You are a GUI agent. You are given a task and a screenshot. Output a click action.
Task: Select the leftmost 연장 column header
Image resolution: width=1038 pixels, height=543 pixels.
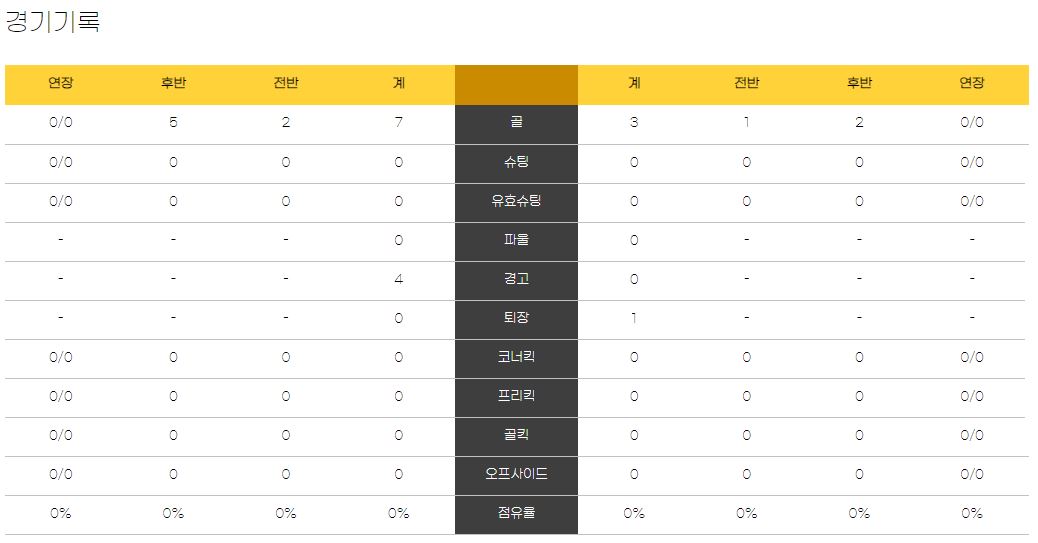click(61, 83)
